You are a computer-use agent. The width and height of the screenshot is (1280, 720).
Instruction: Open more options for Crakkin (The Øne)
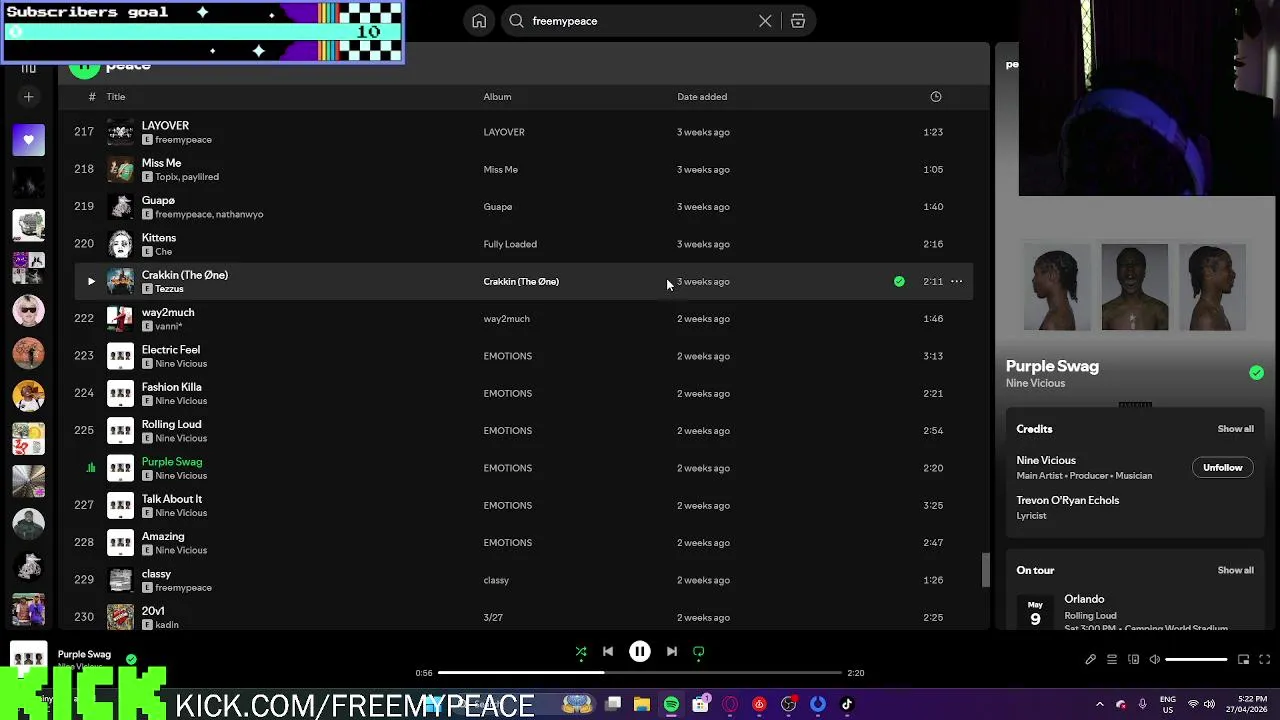tap(956, 282)
